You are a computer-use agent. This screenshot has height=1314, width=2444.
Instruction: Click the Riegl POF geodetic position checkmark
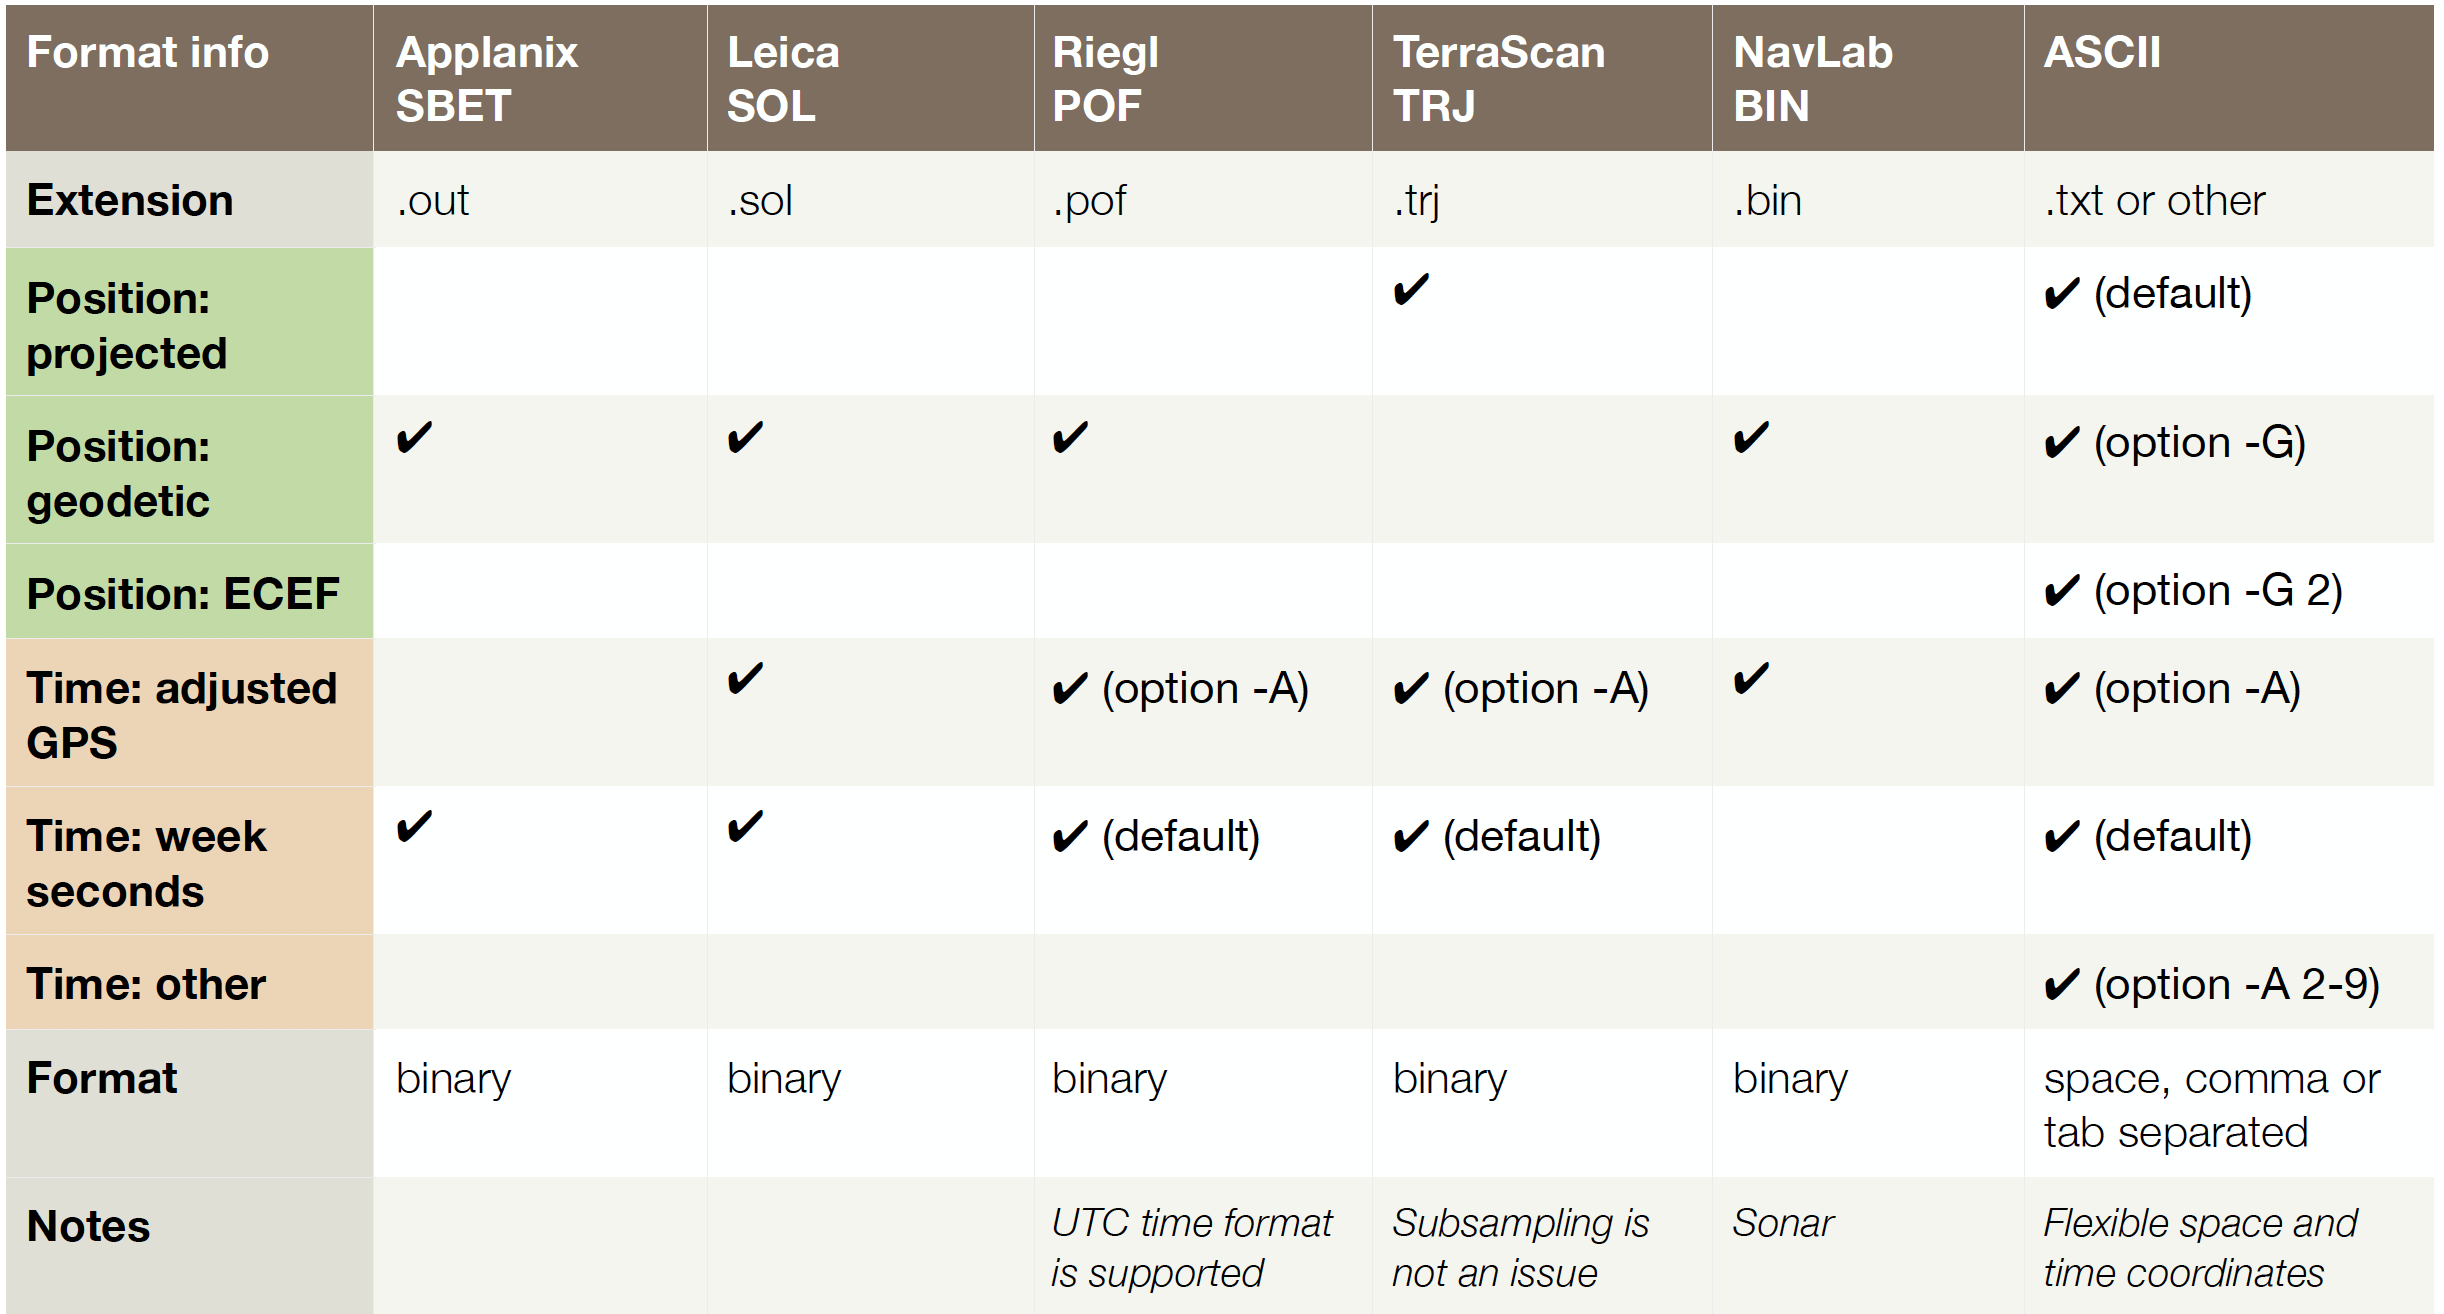click(x=1070, y=438)
